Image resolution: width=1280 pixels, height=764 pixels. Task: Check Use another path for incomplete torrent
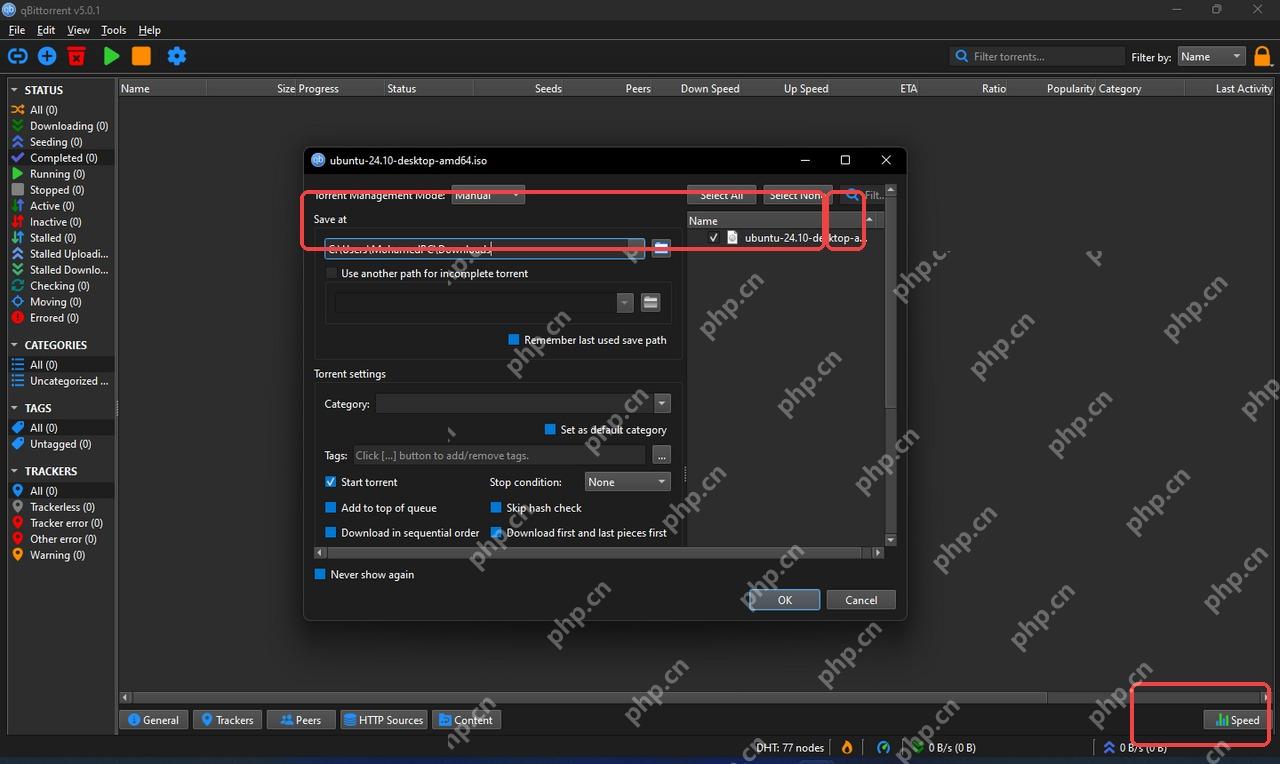pyautogui.click(x=332, y=273)
